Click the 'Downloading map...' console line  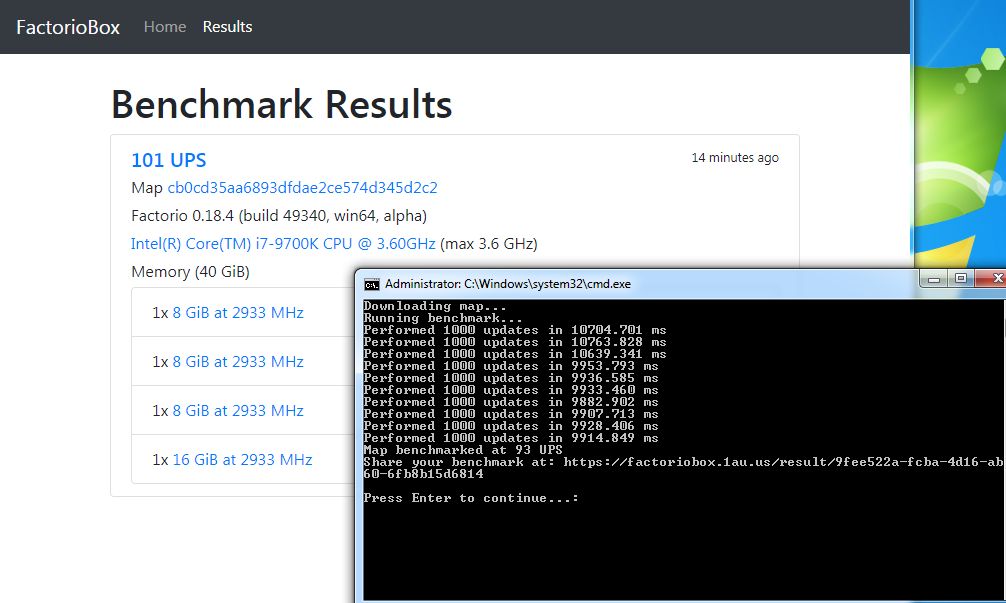(435, 306)
